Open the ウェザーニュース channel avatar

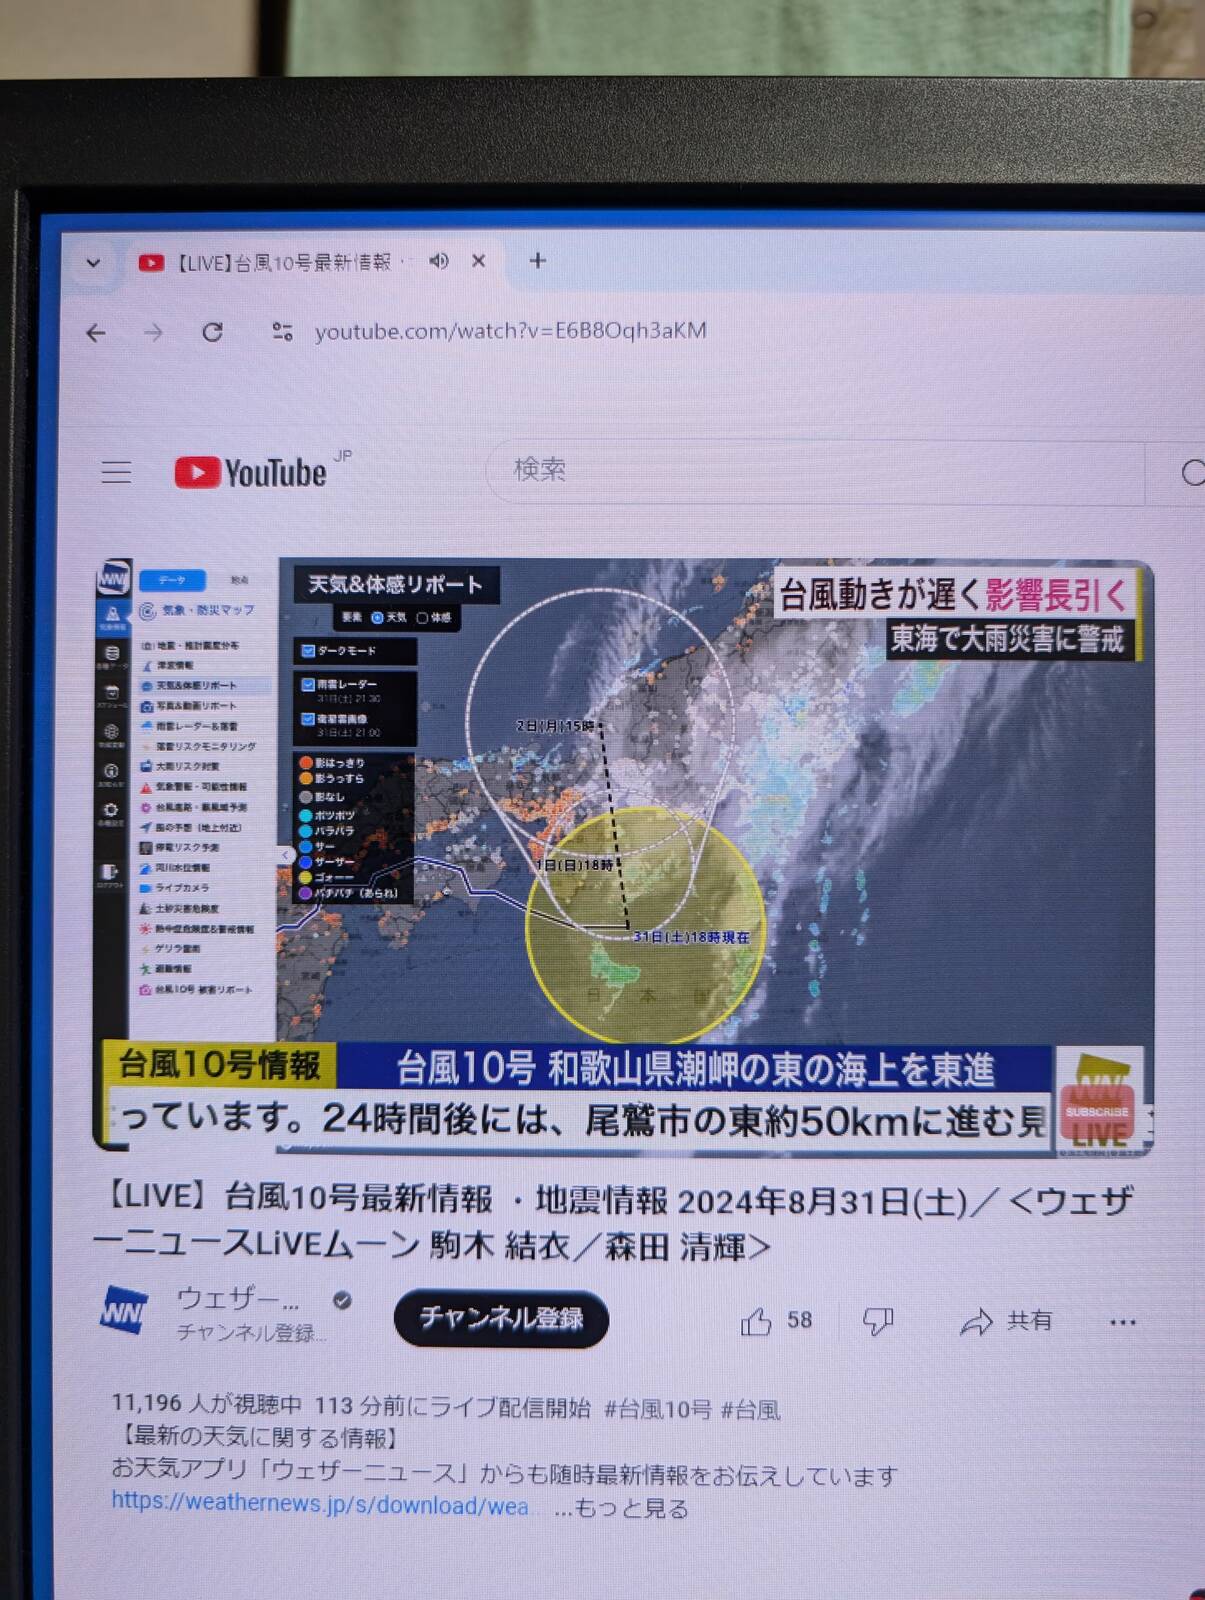[x=124, y=1311]
